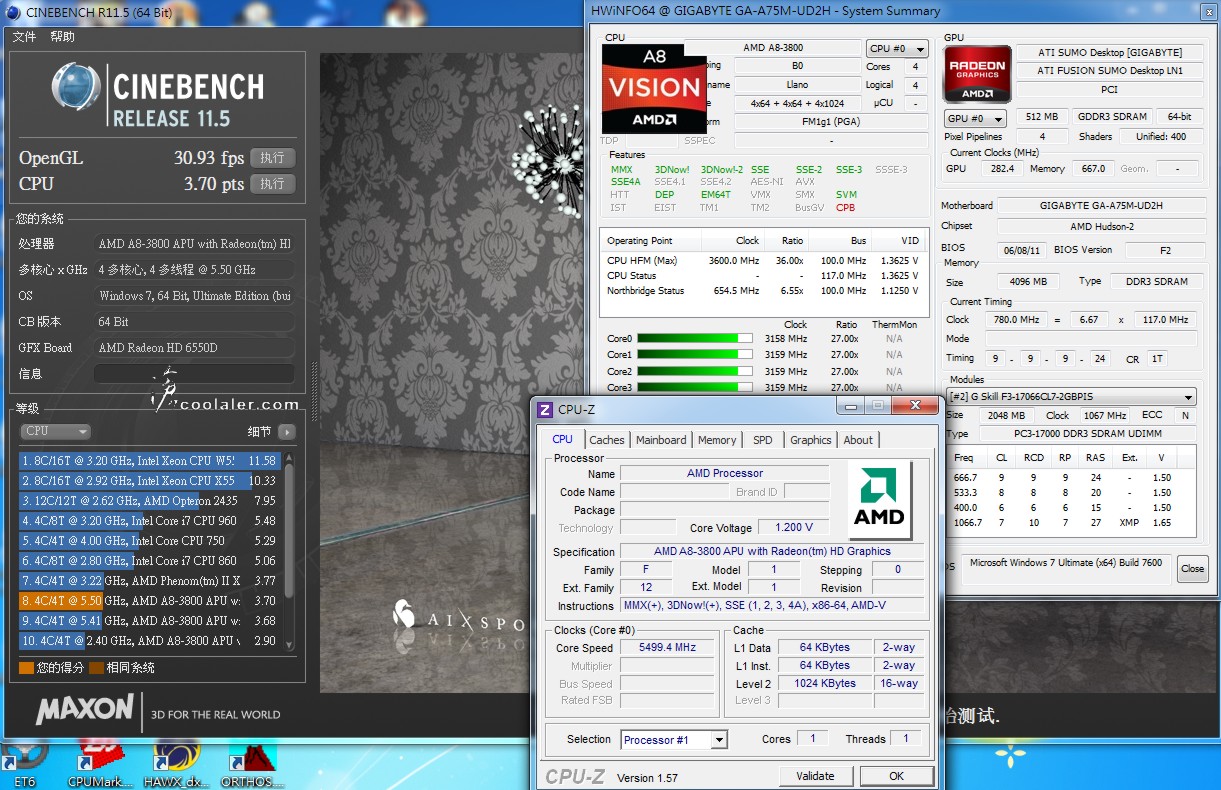Open the GPU #0 dropdown in HWiNFO

(x=975, y=118)
